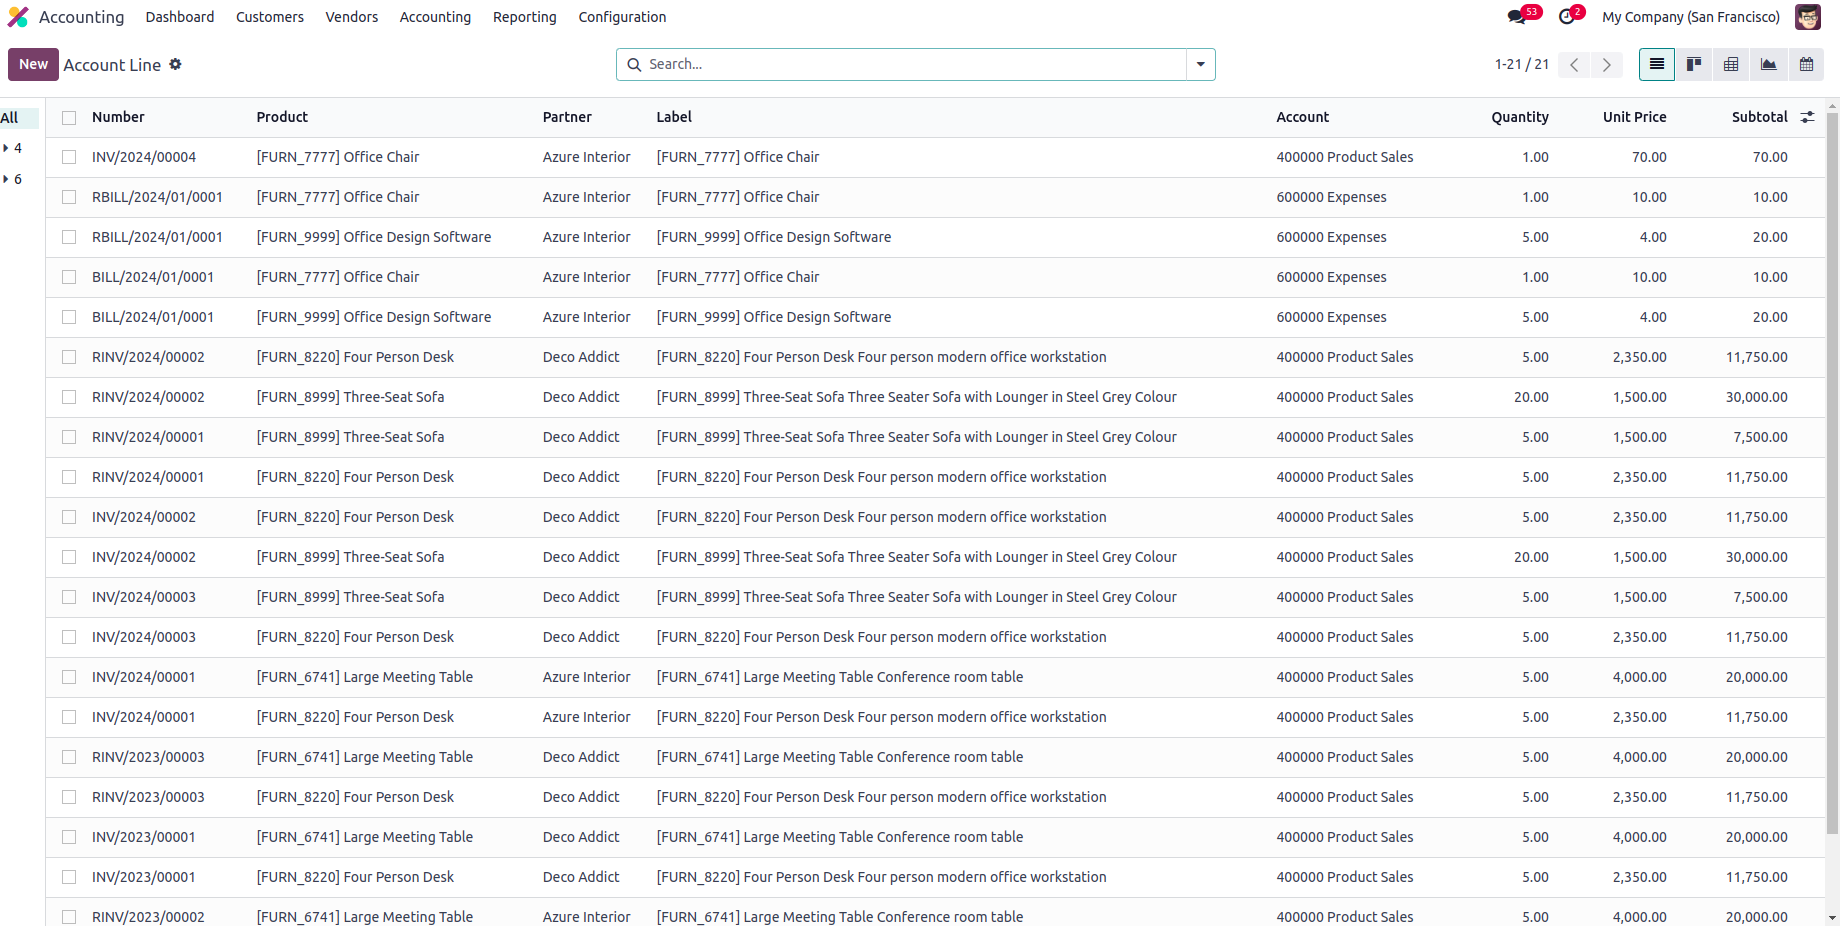The image size is (1840, 926).
Task: Select the checkbox for BILL/2024/01/0001 Office Chair row
Action: [69, 277]
